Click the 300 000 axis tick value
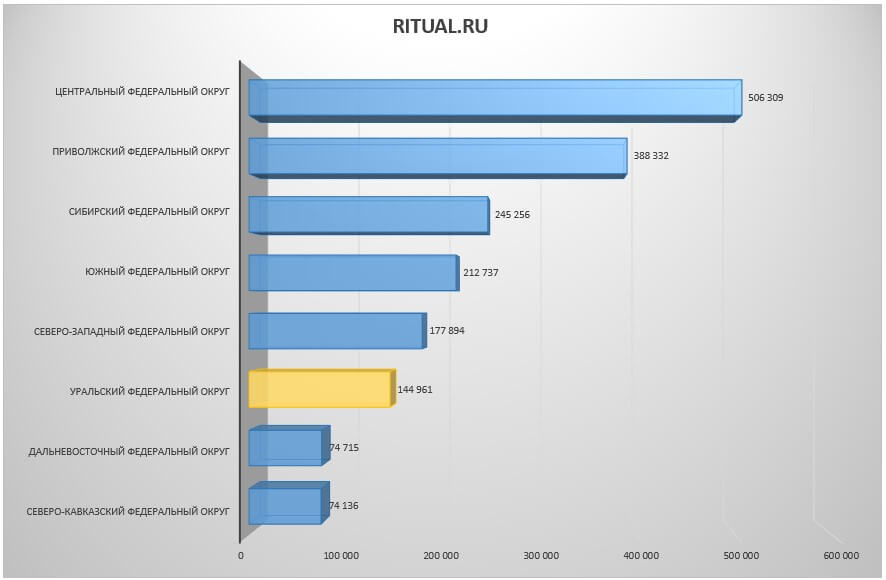This screenshot has height=580, width=886. [541, 556]
